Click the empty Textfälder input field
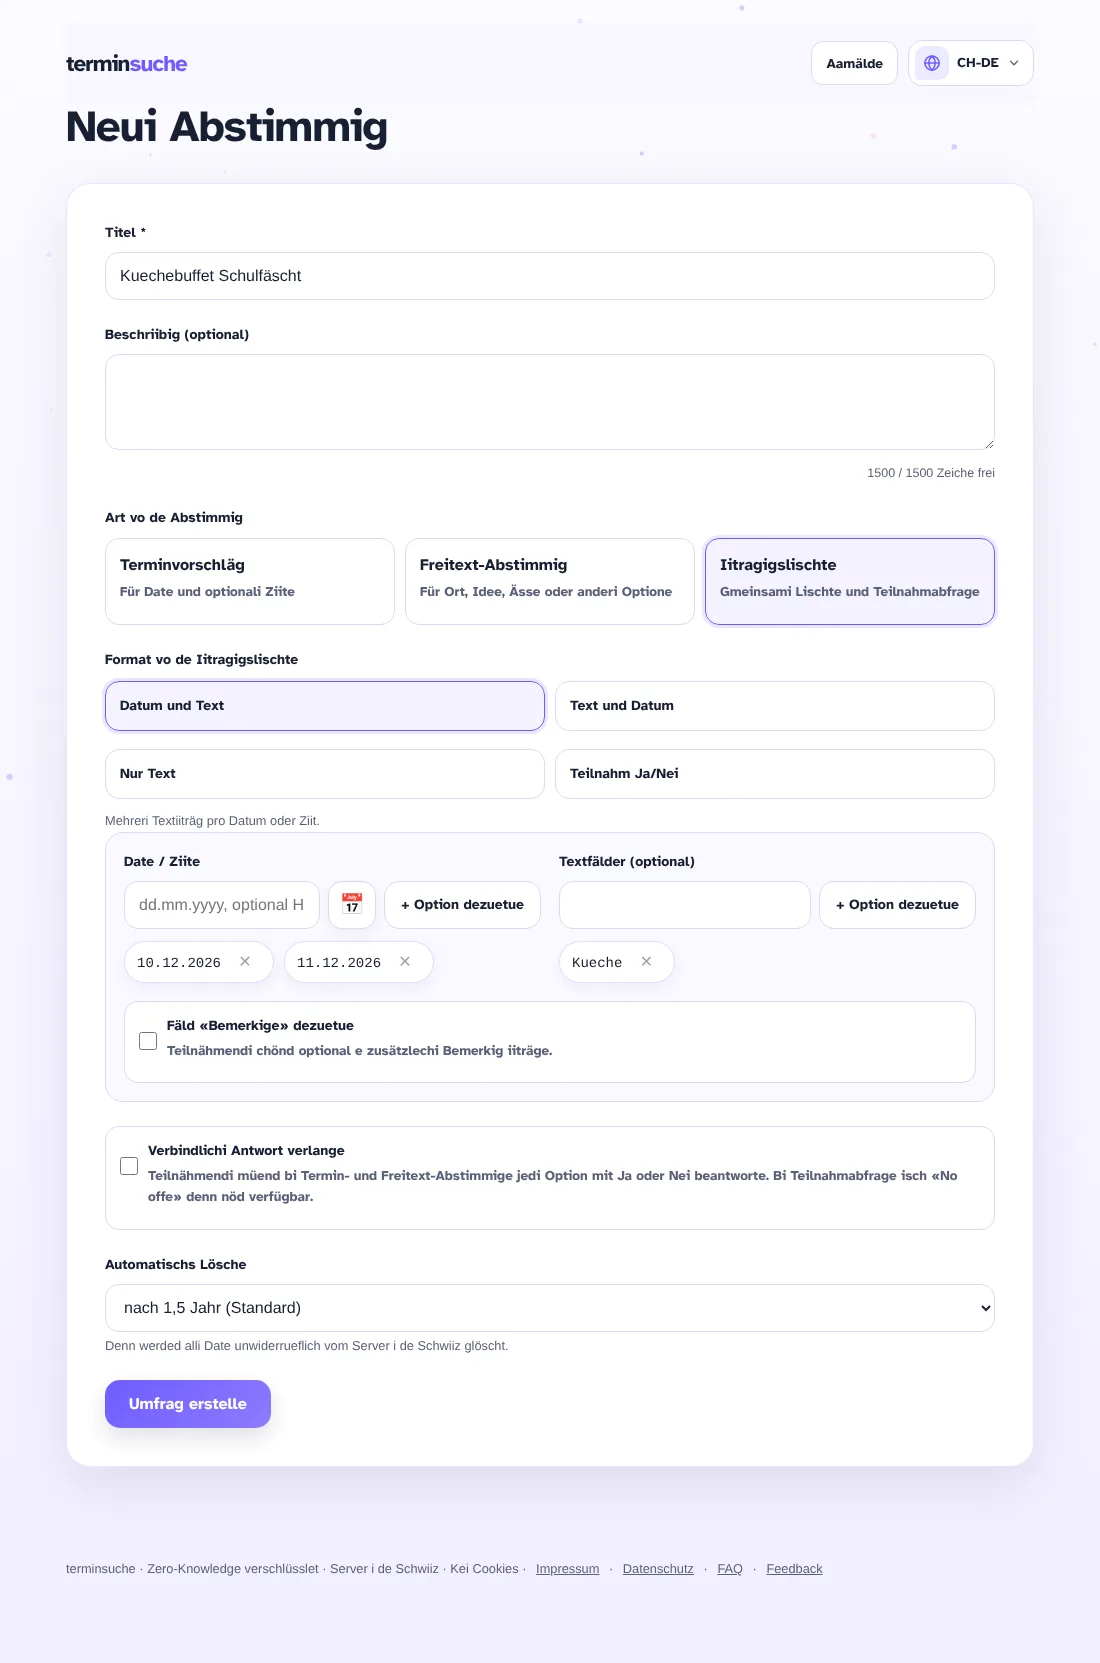Viewport: 1100px width, 1663px height. click(685, 904)
